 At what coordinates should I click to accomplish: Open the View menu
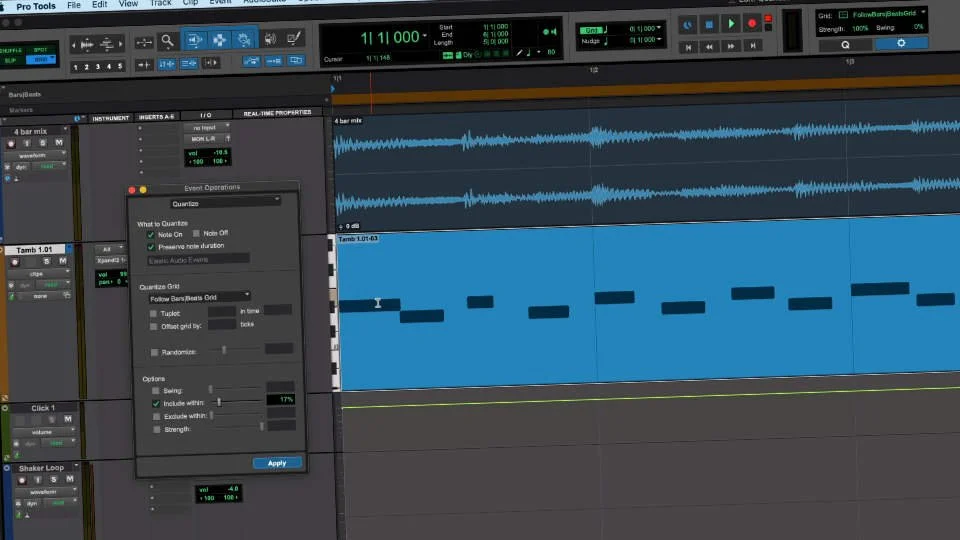(128, 4)
